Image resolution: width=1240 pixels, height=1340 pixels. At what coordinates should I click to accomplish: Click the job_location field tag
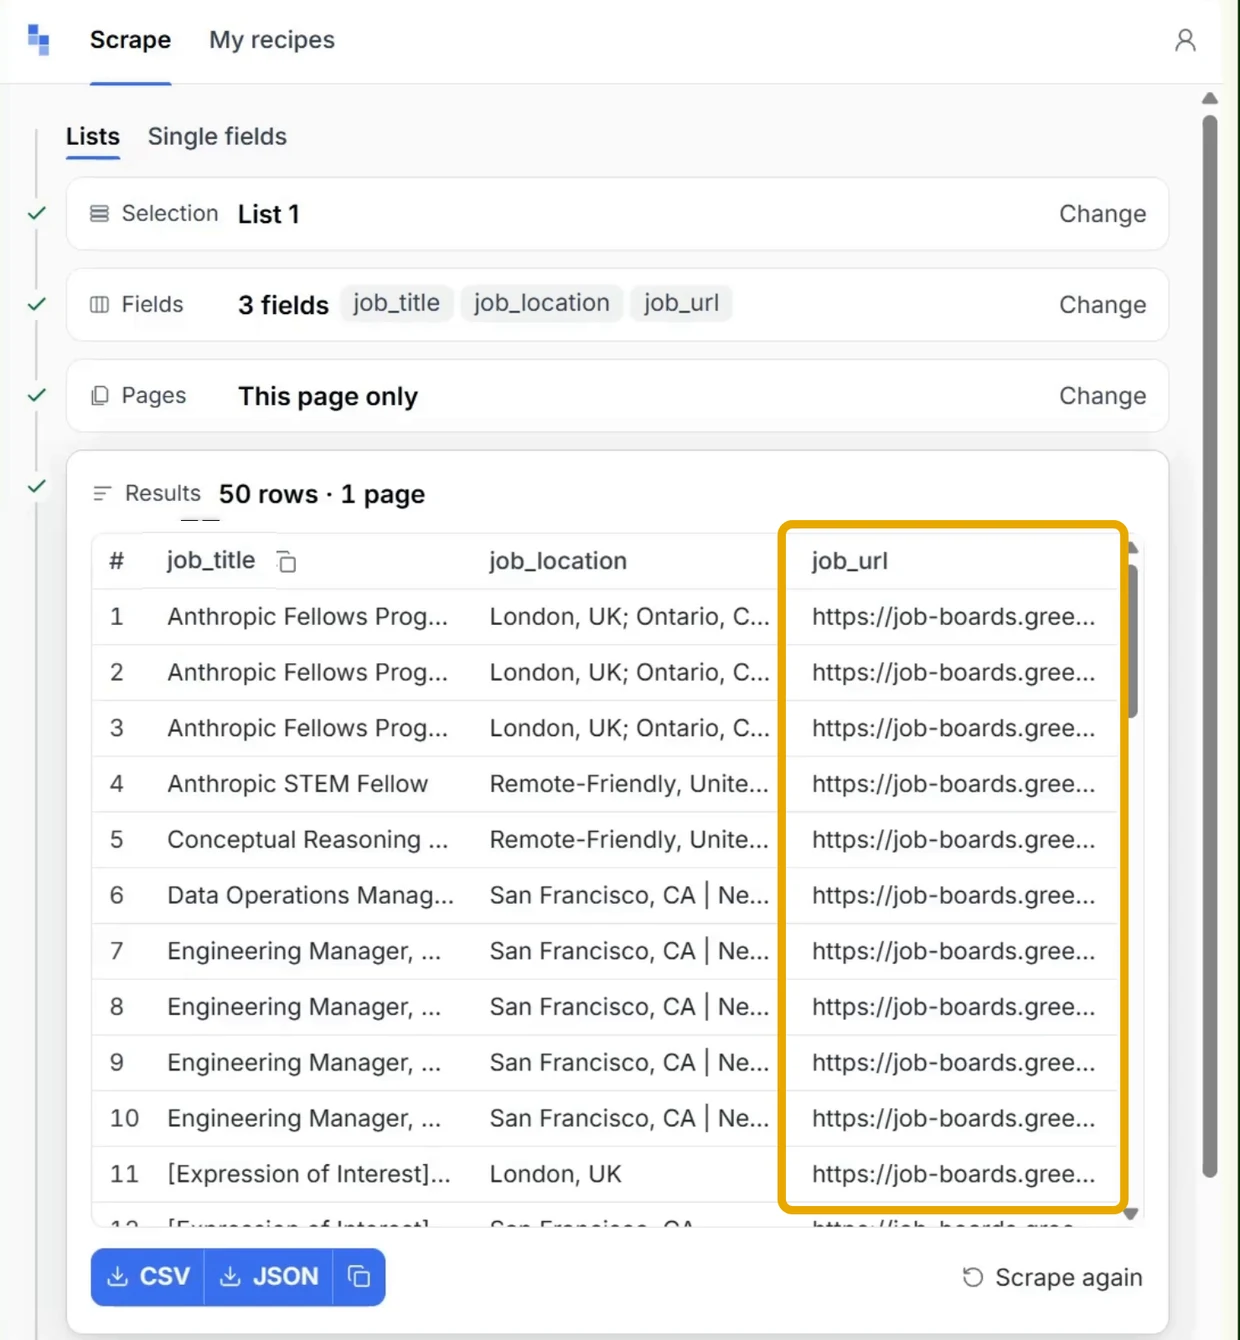pos(542,303)
